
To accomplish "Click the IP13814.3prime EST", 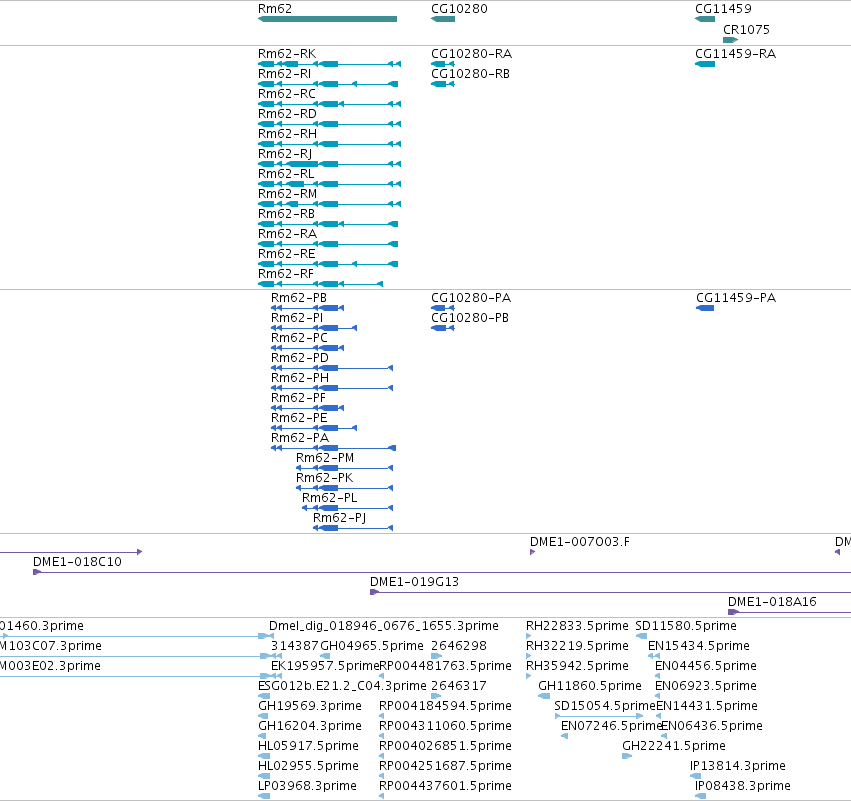I will pos(738,766).
